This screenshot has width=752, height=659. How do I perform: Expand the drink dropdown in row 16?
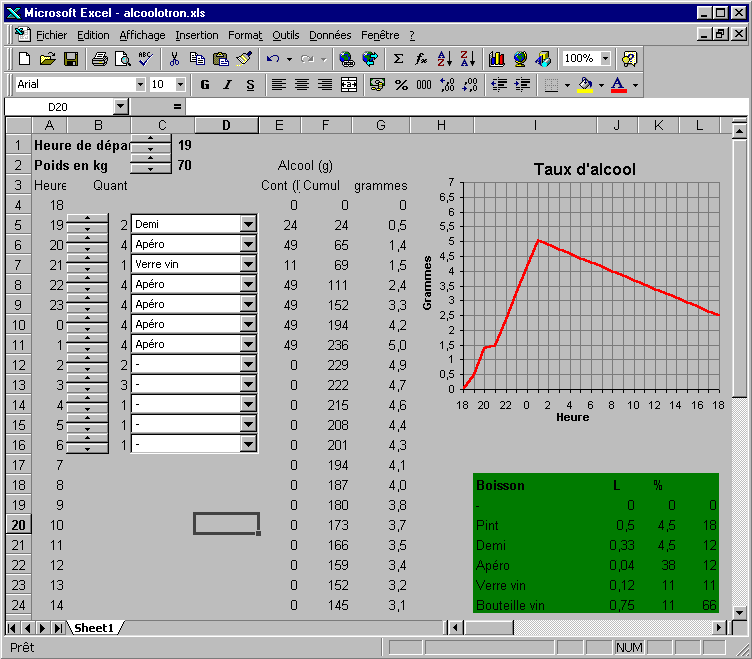pos(248,445)
